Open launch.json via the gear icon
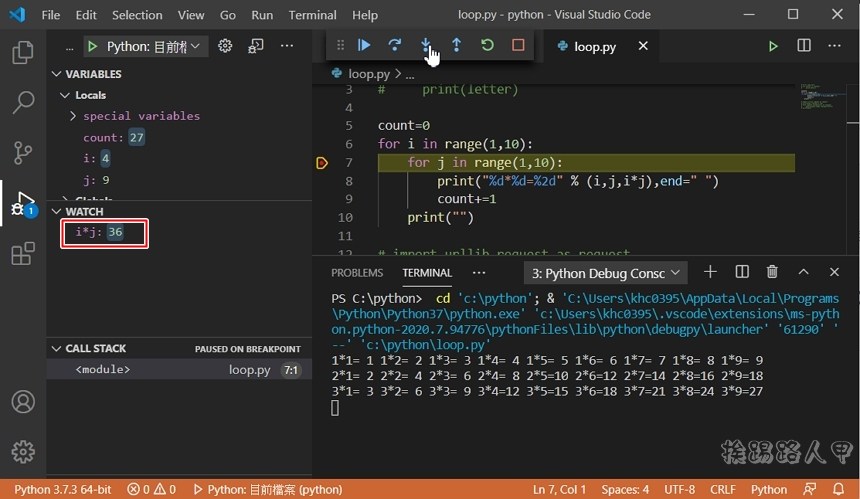Image resolution: width=860 pixels, height=499 pixels. point(225,46)
